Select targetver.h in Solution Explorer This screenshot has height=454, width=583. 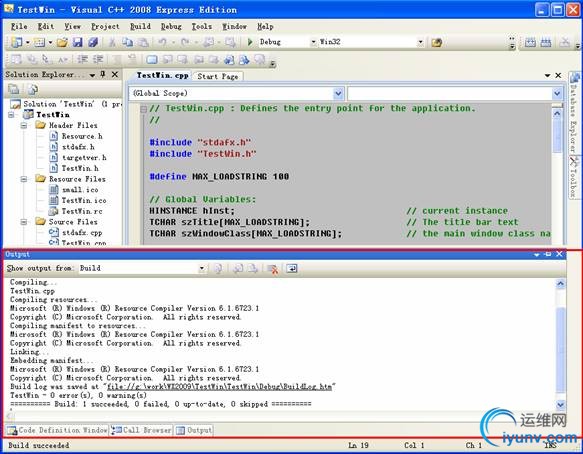[x=84, y=158]
